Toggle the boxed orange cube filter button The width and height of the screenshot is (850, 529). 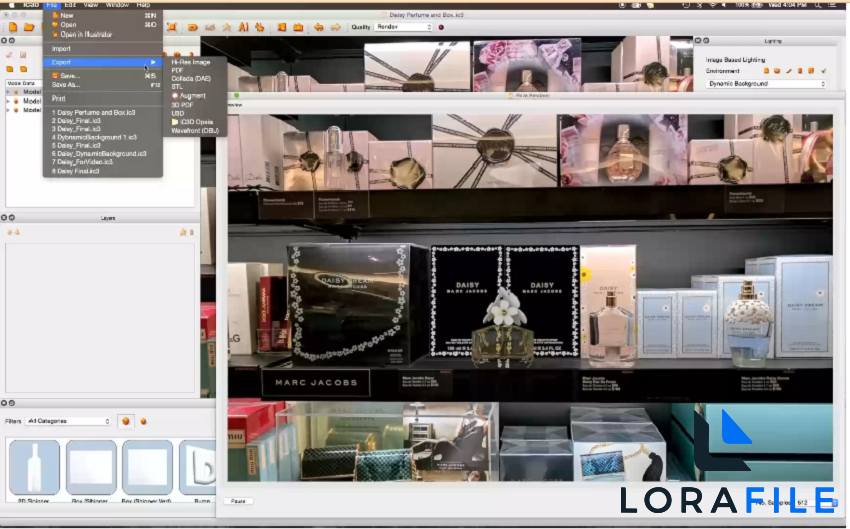(126, 421)
